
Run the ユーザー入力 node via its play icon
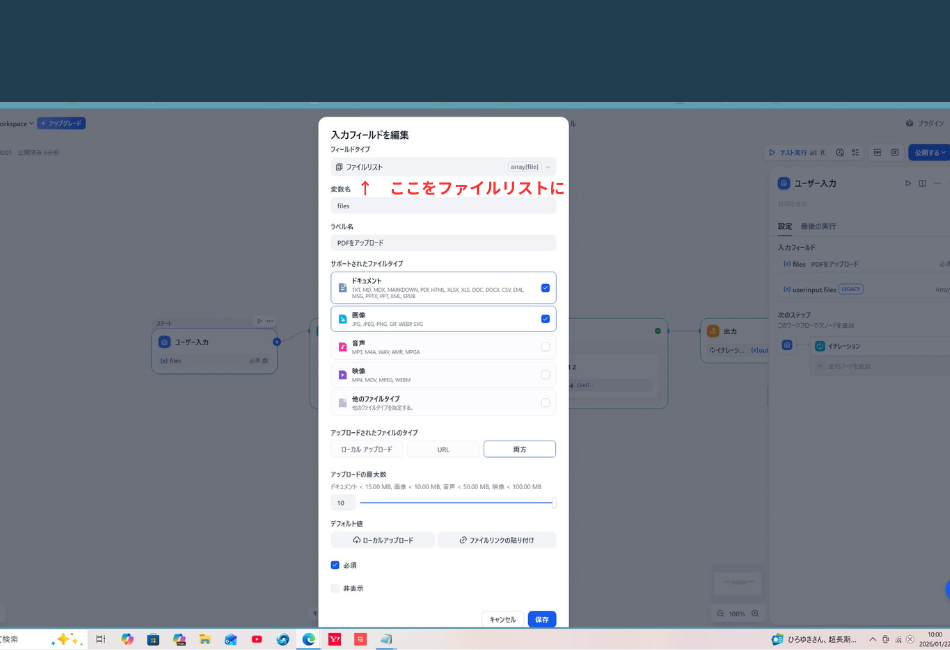908,183
